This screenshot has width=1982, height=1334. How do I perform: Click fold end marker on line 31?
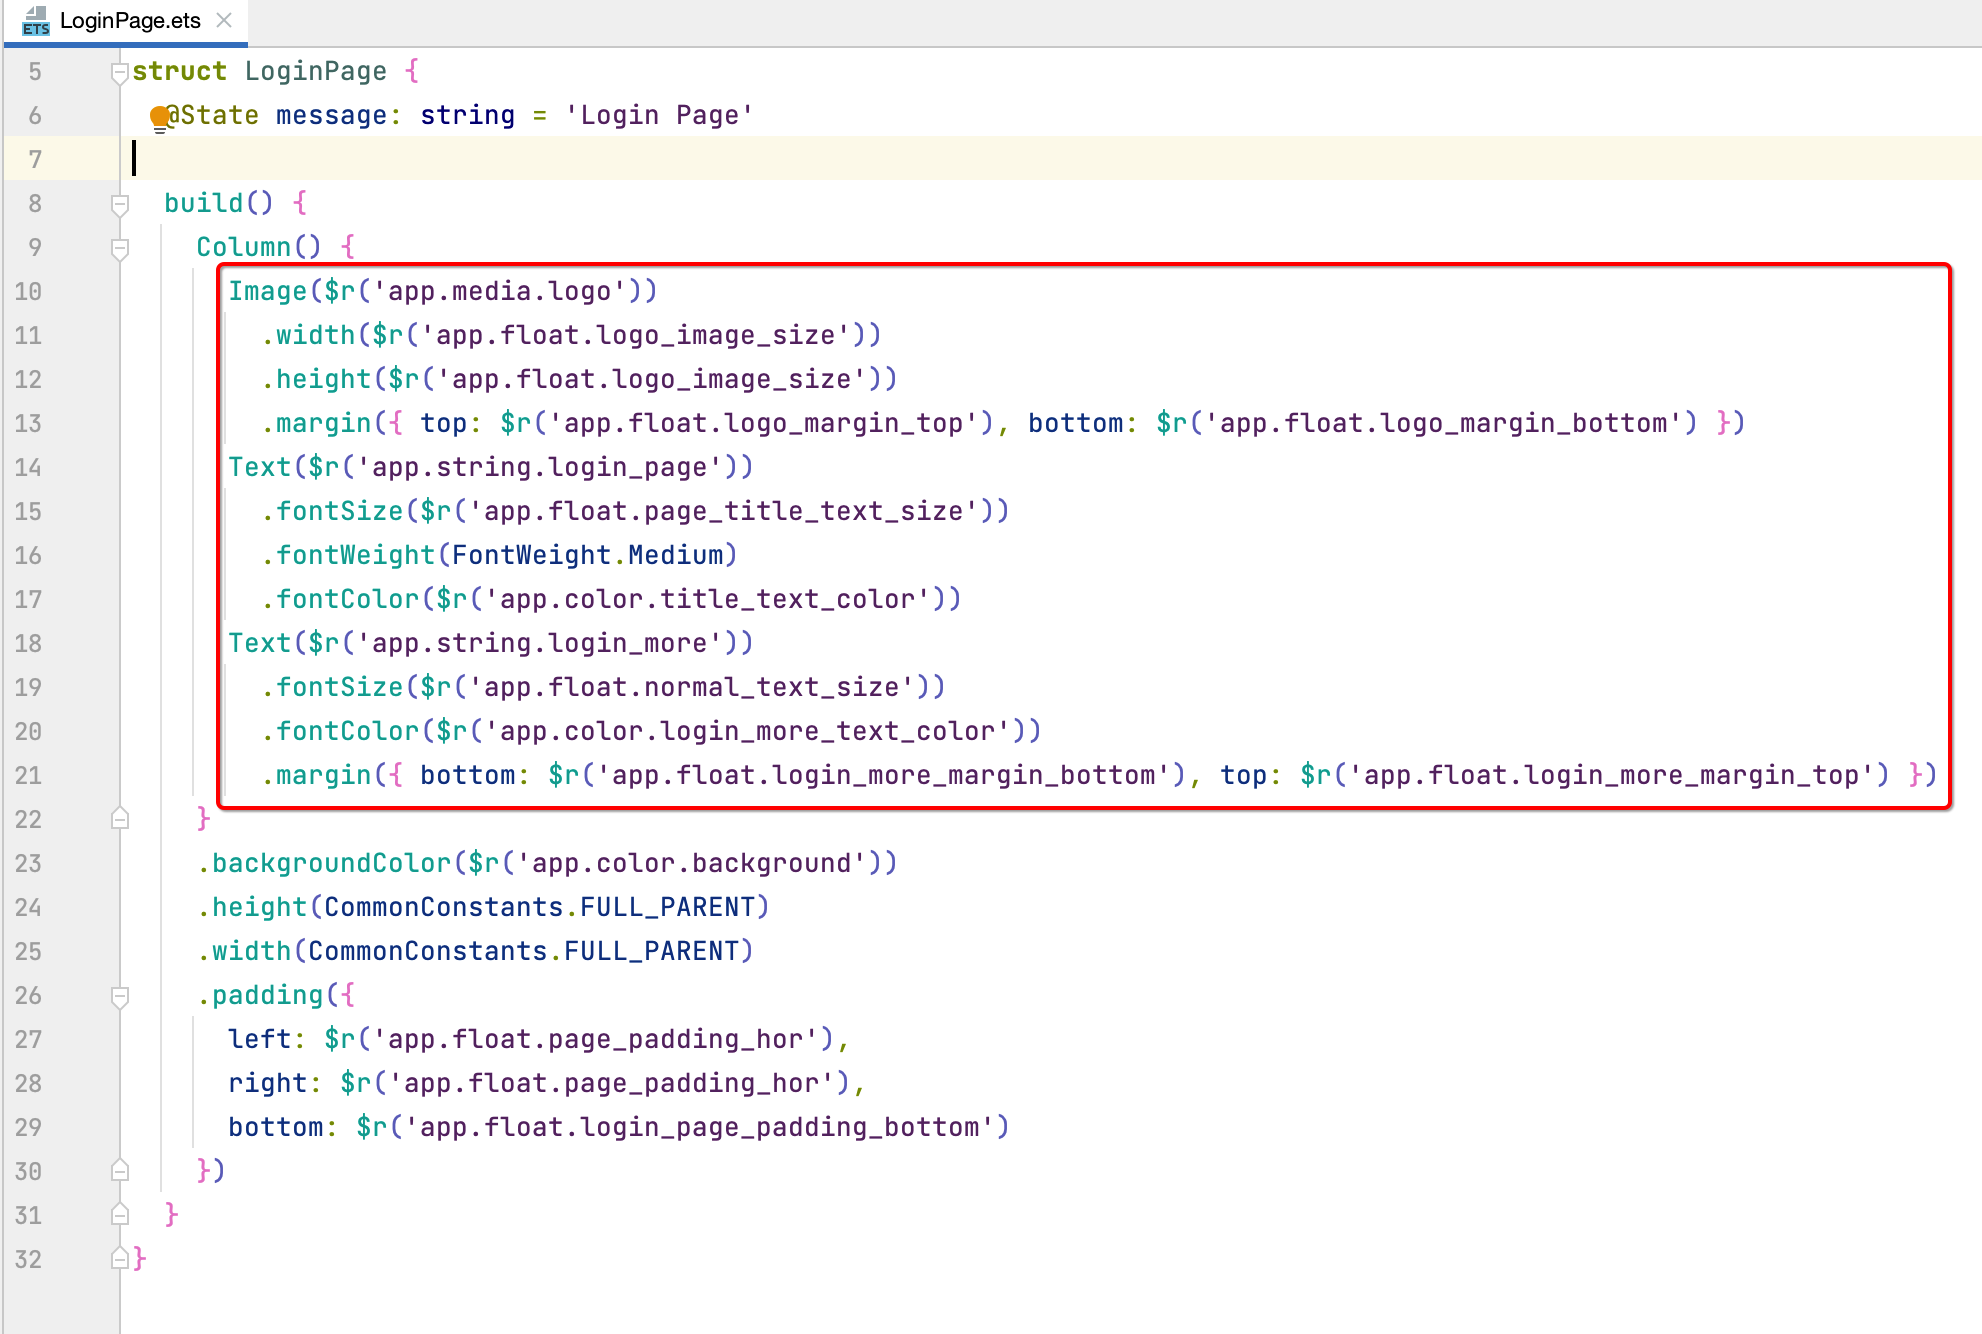120,1215
